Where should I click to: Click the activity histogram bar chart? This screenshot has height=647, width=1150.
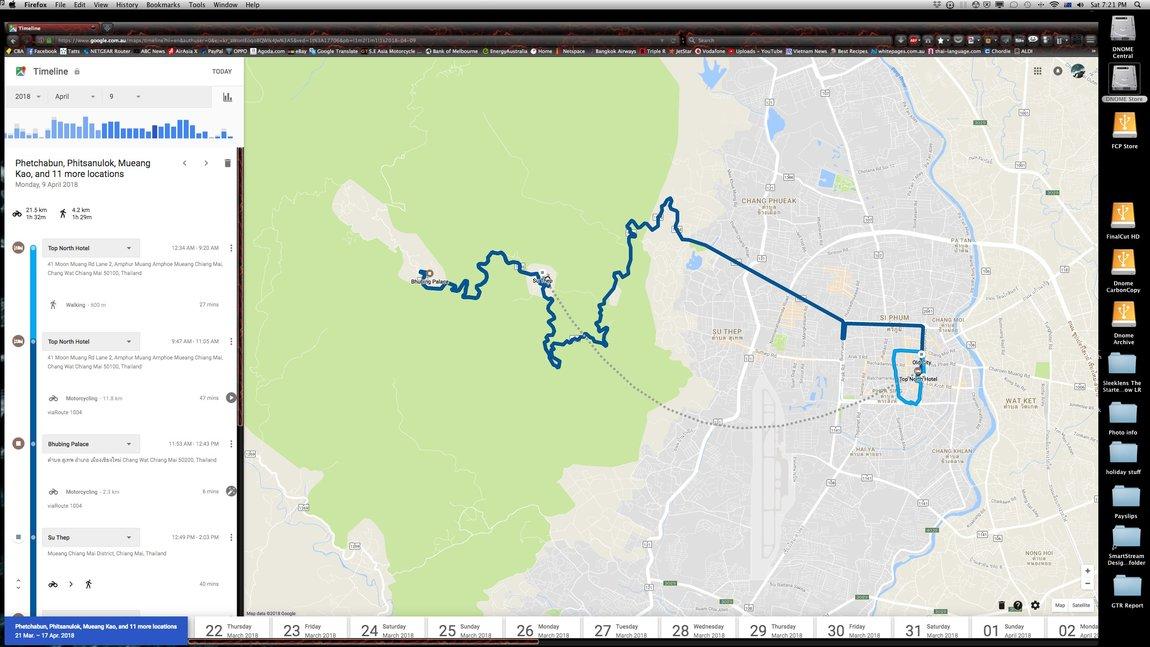[x=119, y=127]
